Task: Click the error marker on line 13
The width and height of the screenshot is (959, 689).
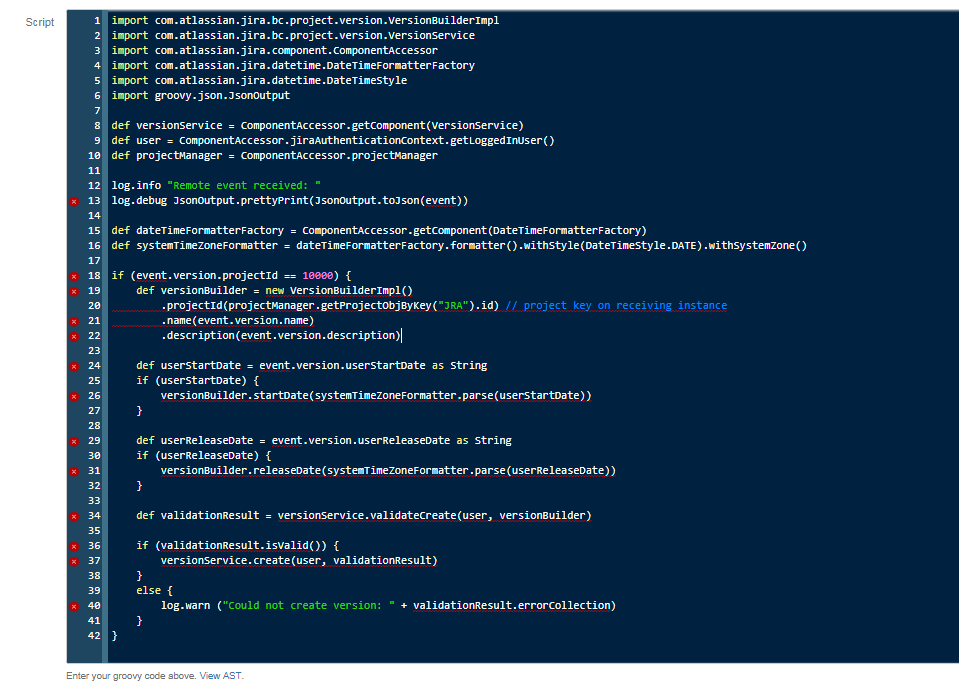Action: coord(74,201)
